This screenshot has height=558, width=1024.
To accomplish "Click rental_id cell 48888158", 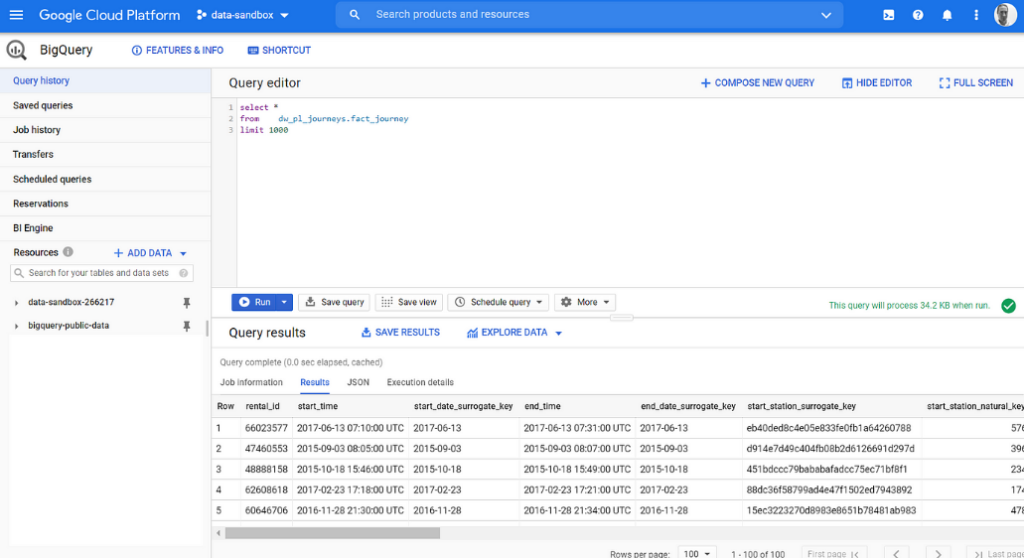I will [x=266, y=469].
